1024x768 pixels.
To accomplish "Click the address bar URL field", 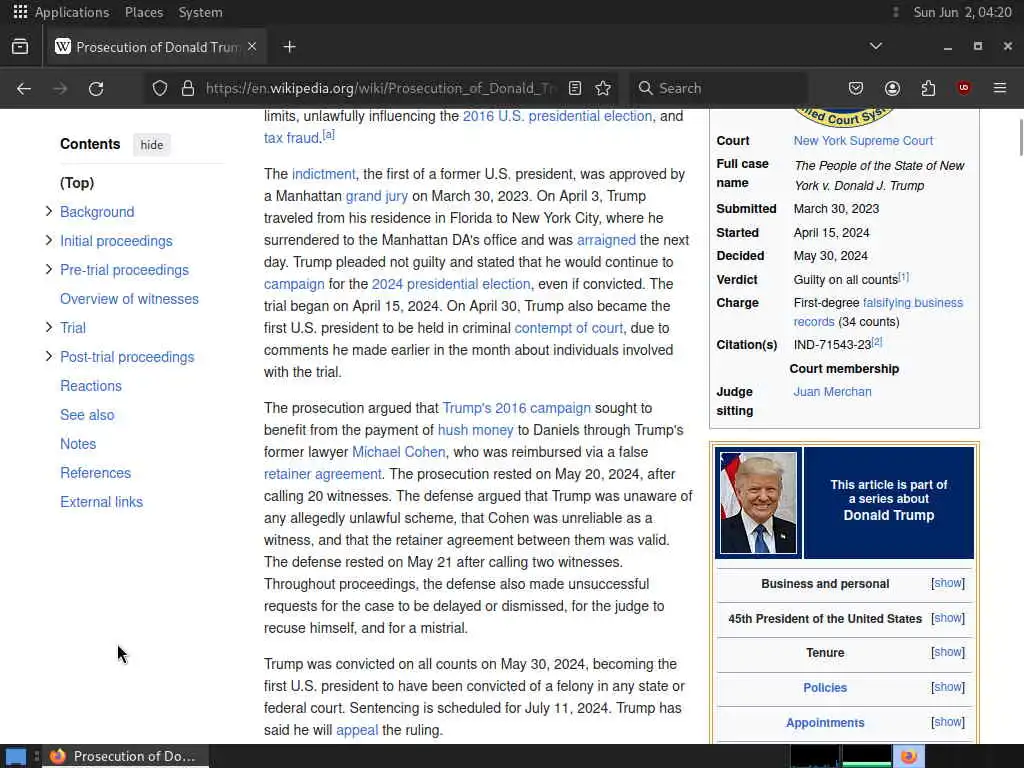I will (381, 88).
